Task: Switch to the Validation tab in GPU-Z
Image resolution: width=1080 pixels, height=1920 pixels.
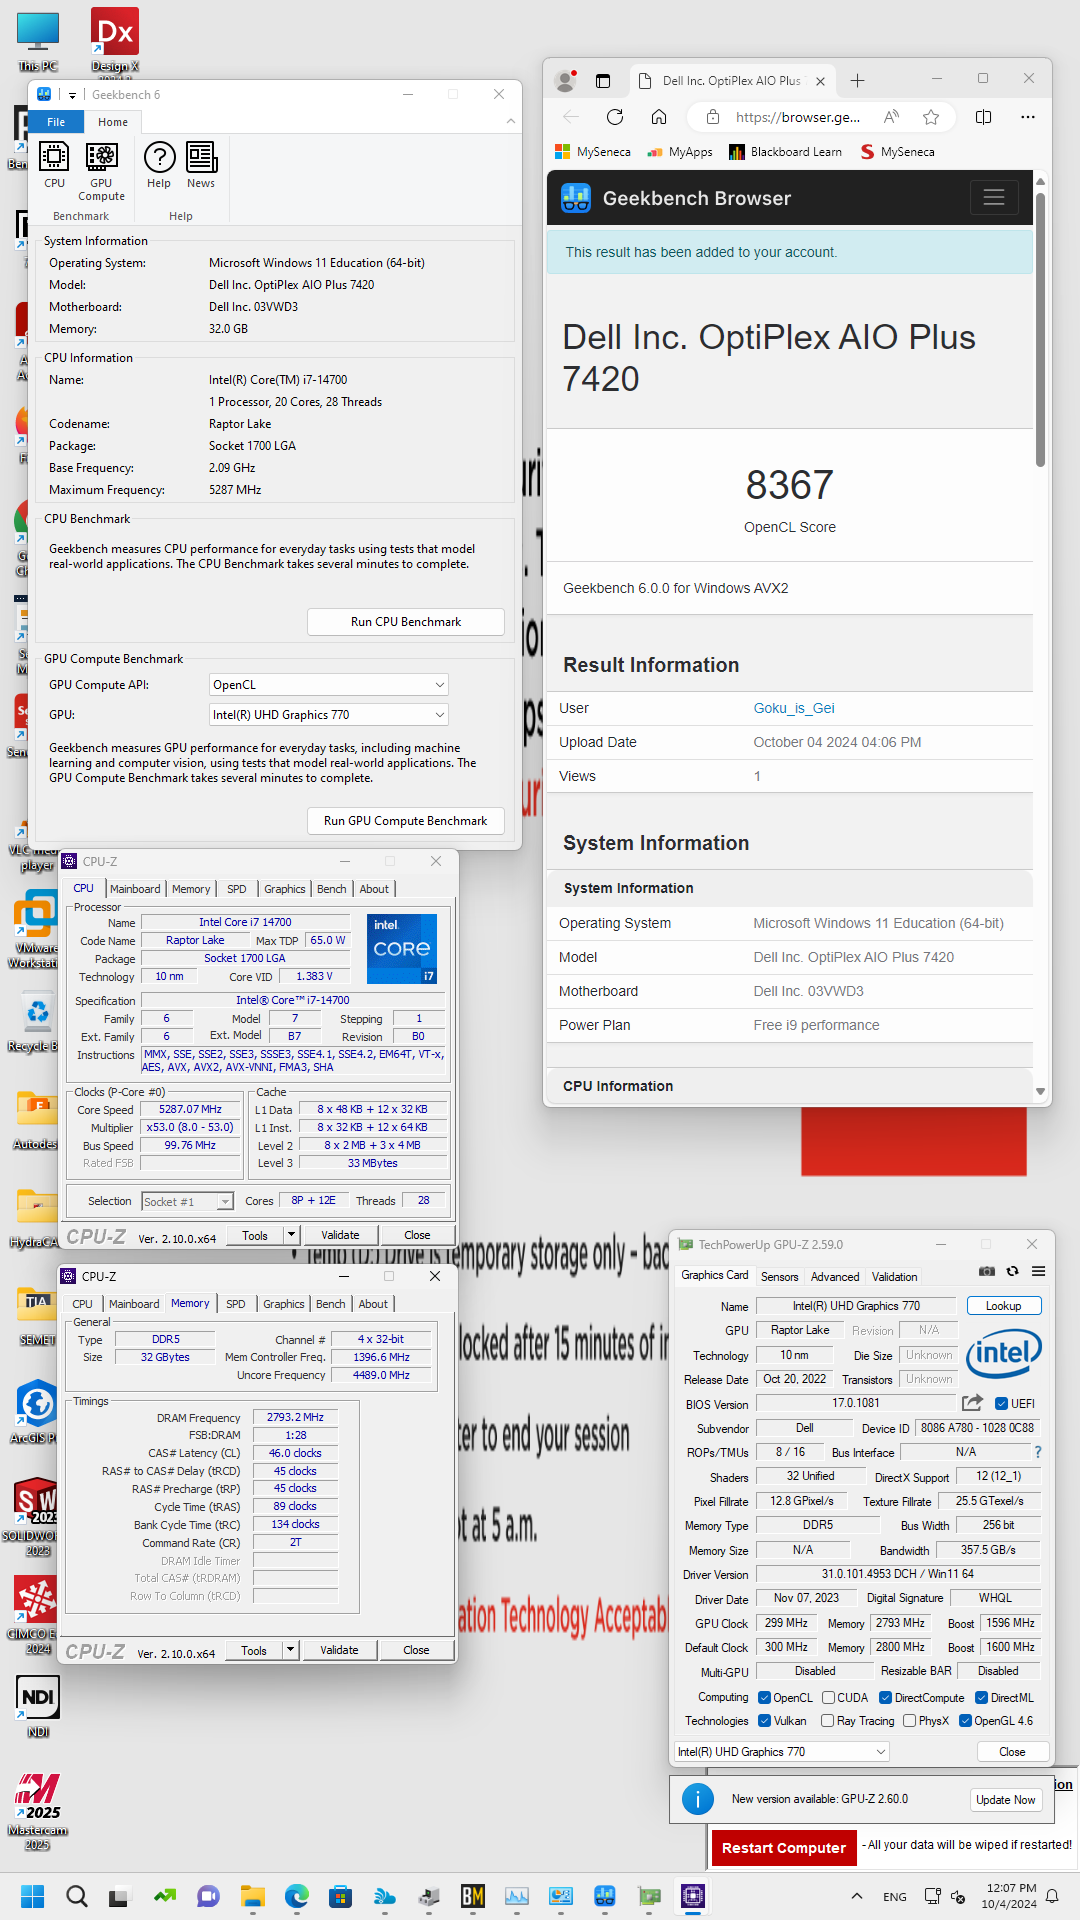Action: click(894, 1277)
